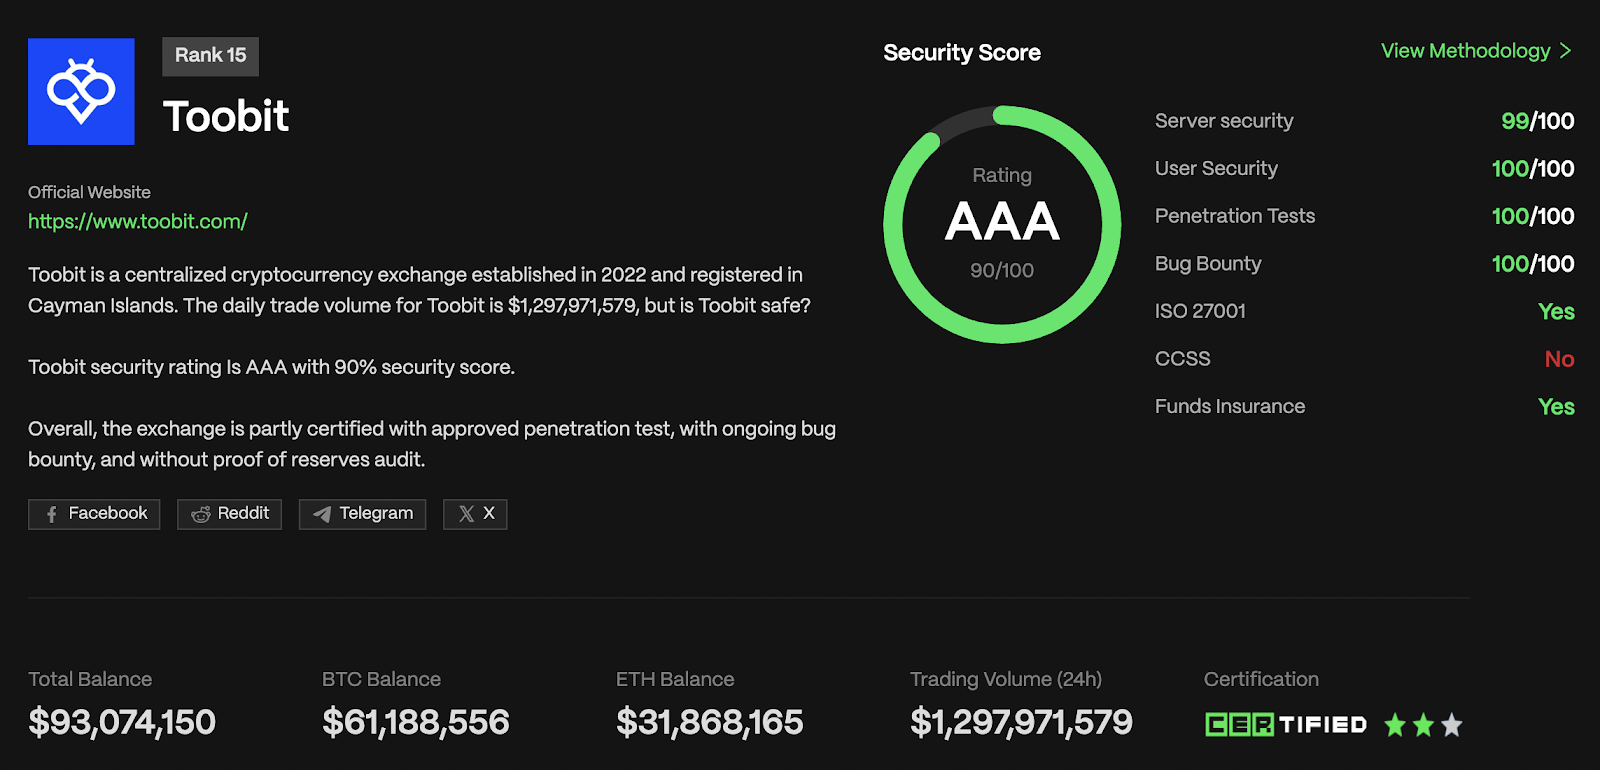Viewport: 1600px width, 770px height.
Task: Click the Rank 15 badge
Action: (x=210, y=56)
